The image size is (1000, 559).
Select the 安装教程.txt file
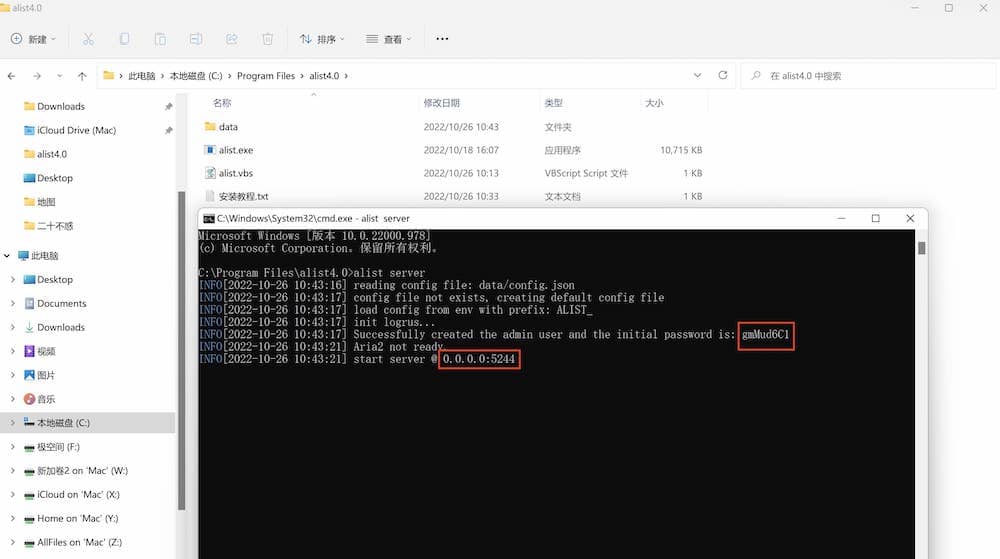[243, 196]
